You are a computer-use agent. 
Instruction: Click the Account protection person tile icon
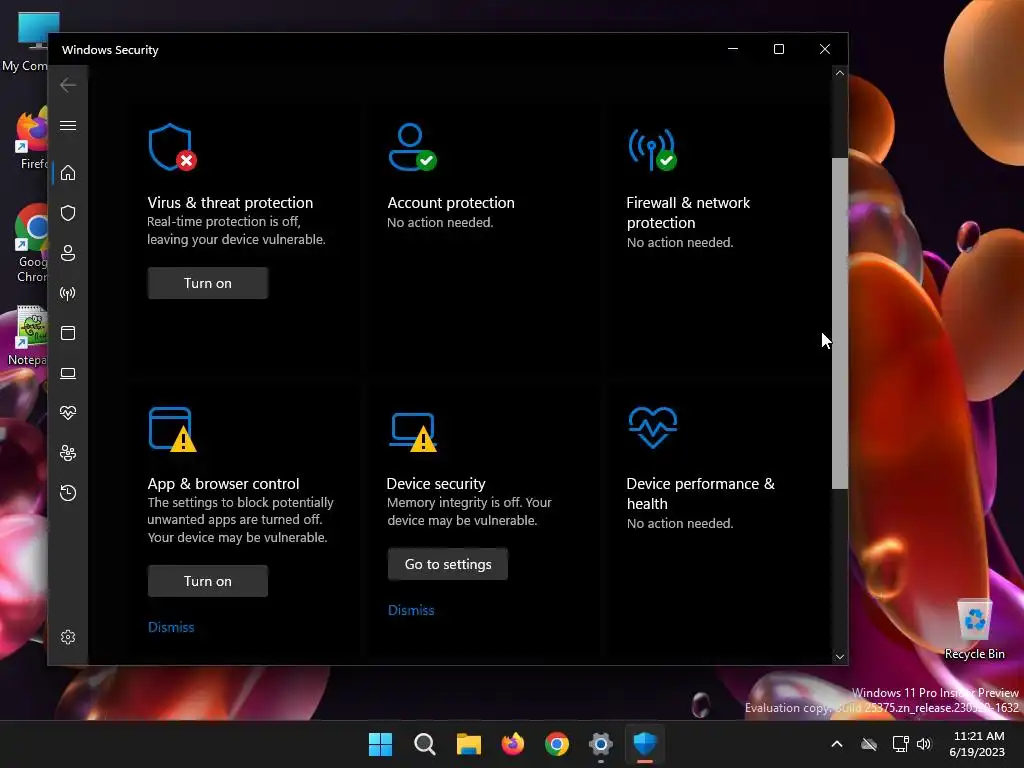tap(412, 148)
